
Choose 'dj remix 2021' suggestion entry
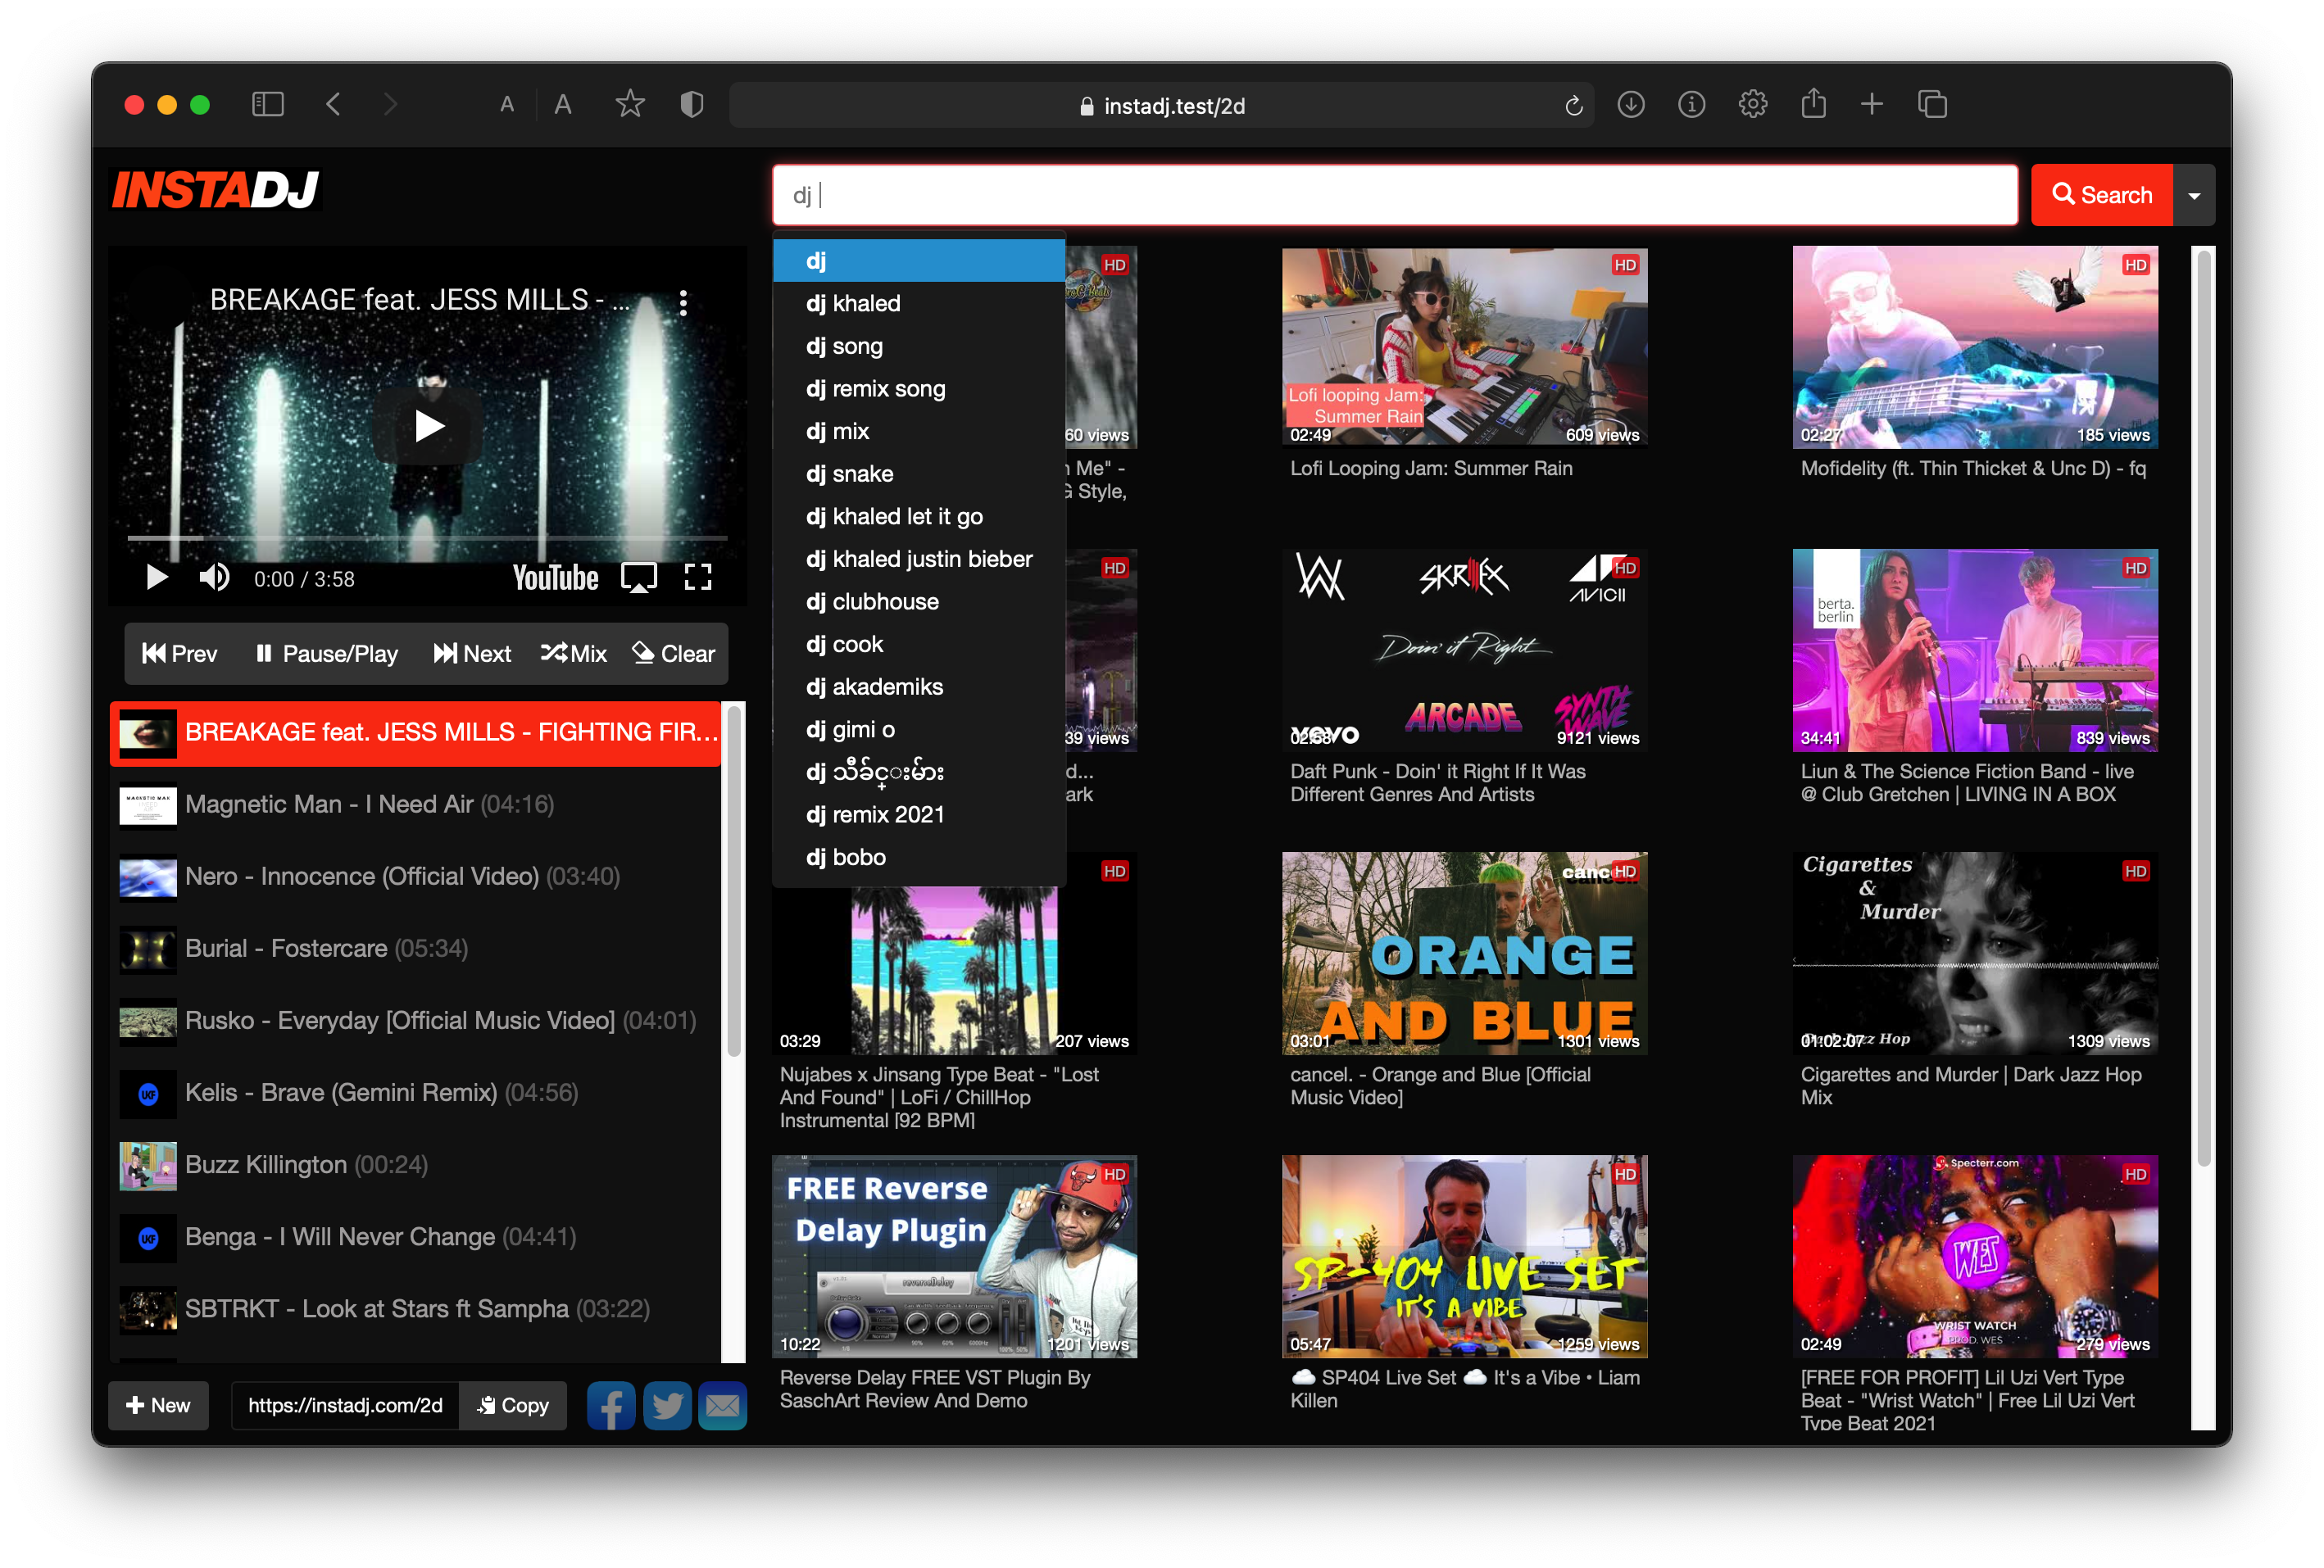(x=875, y=814)
